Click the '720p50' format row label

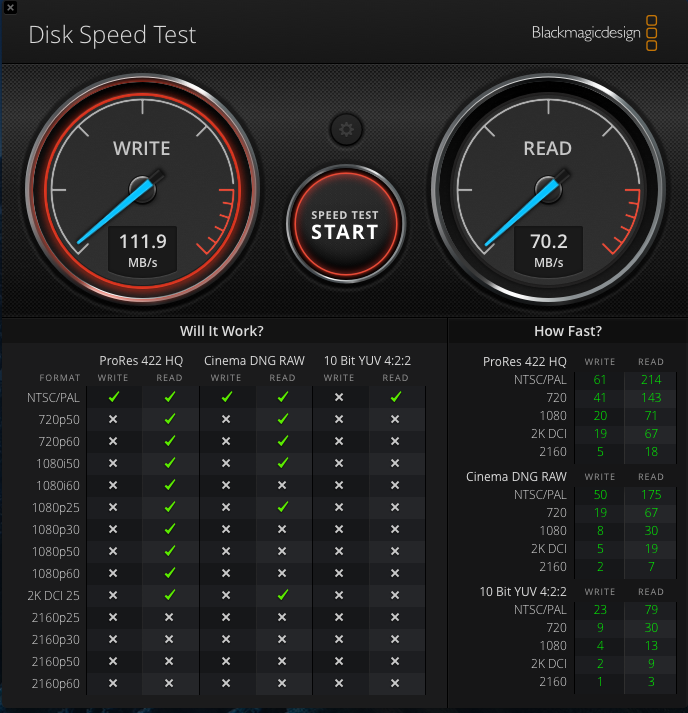(59, 420)
